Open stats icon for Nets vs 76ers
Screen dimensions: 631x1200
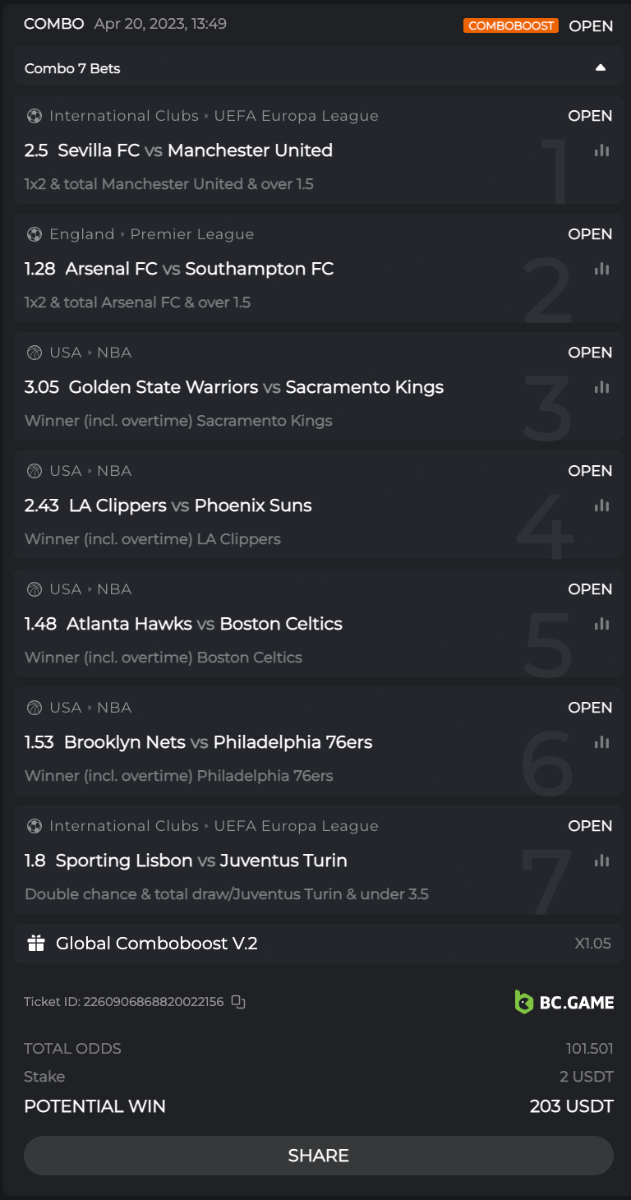tap(601, 742)
